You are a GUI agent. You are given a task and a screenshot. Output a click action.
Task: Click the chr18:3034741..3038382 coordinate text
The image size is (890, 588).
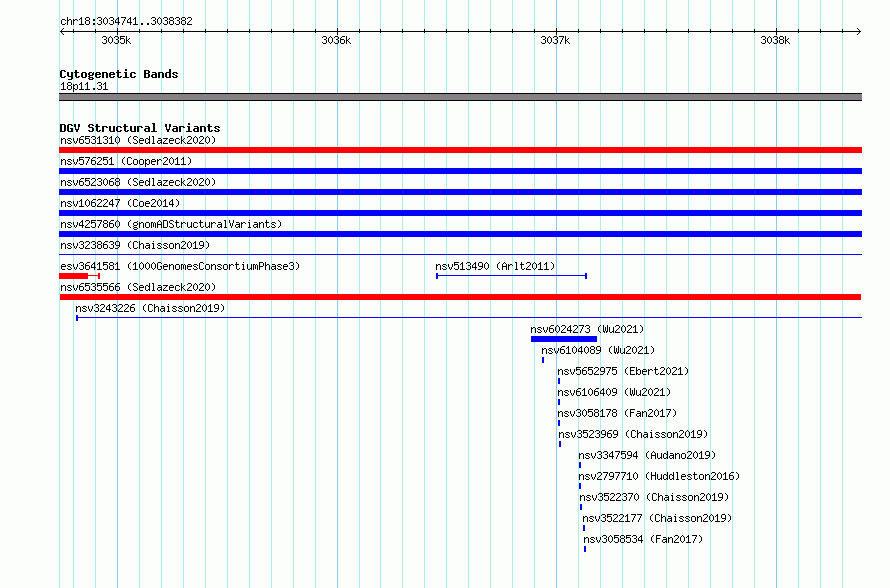126,21
